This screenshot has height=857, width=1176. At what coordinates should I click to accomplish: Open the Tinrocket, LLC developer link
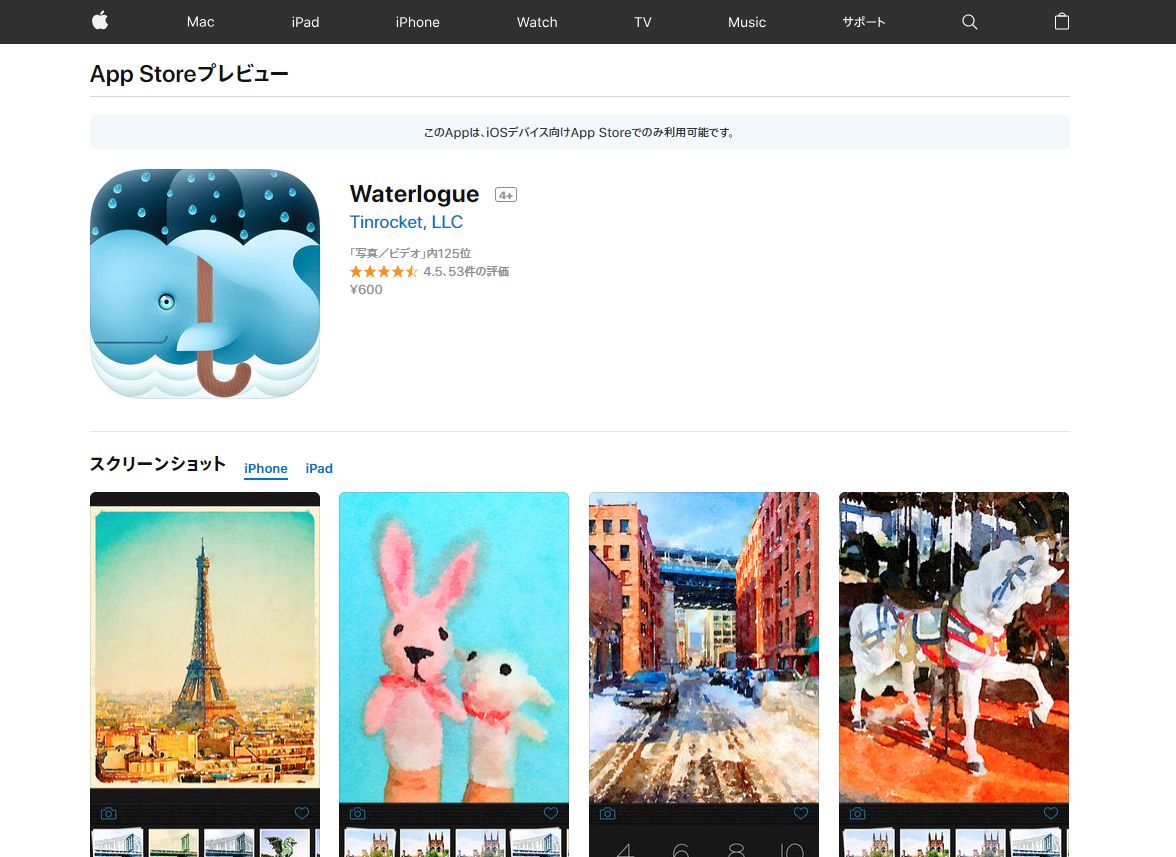point(406,222)
